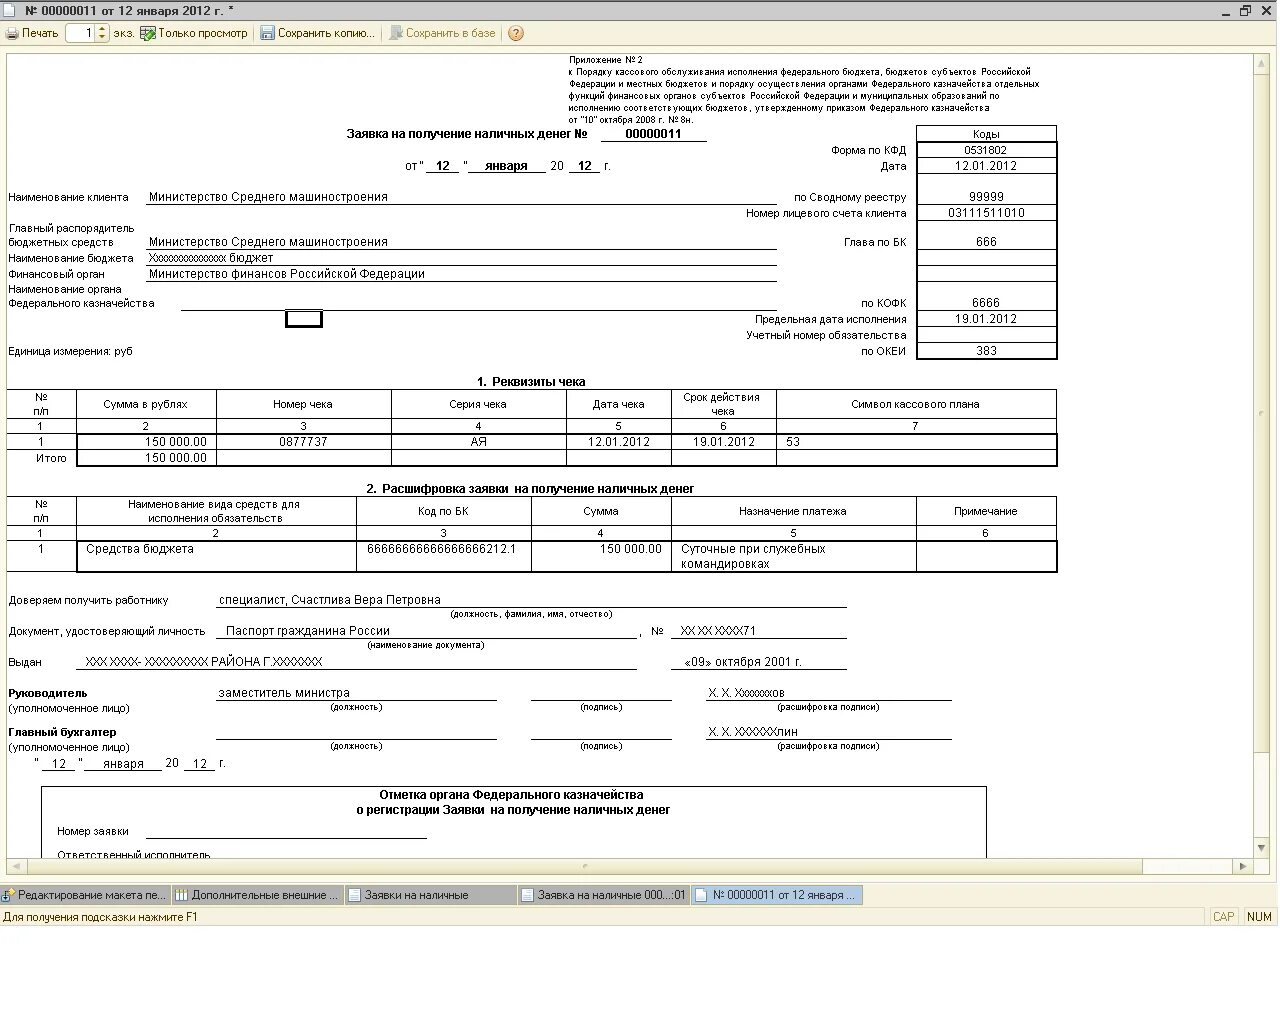
Task: Open Заявка на наличные 000...:01 tab
Action: tap(604, 895)
